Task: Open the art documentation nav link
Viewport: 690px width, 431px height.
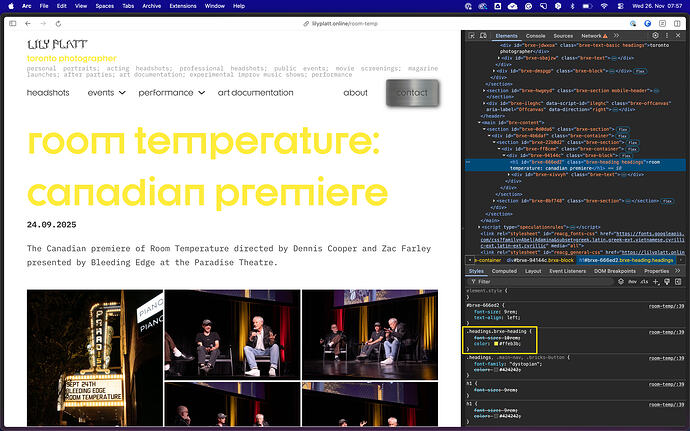Action: click(255, 92)
